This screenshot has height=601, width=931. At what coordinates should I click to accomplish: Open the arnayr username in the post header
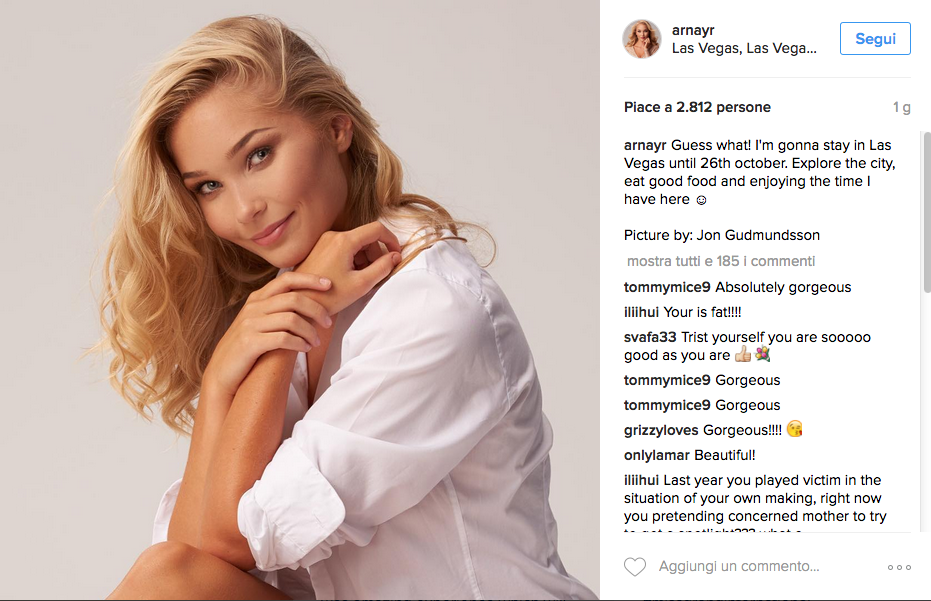tap(693, 30)
